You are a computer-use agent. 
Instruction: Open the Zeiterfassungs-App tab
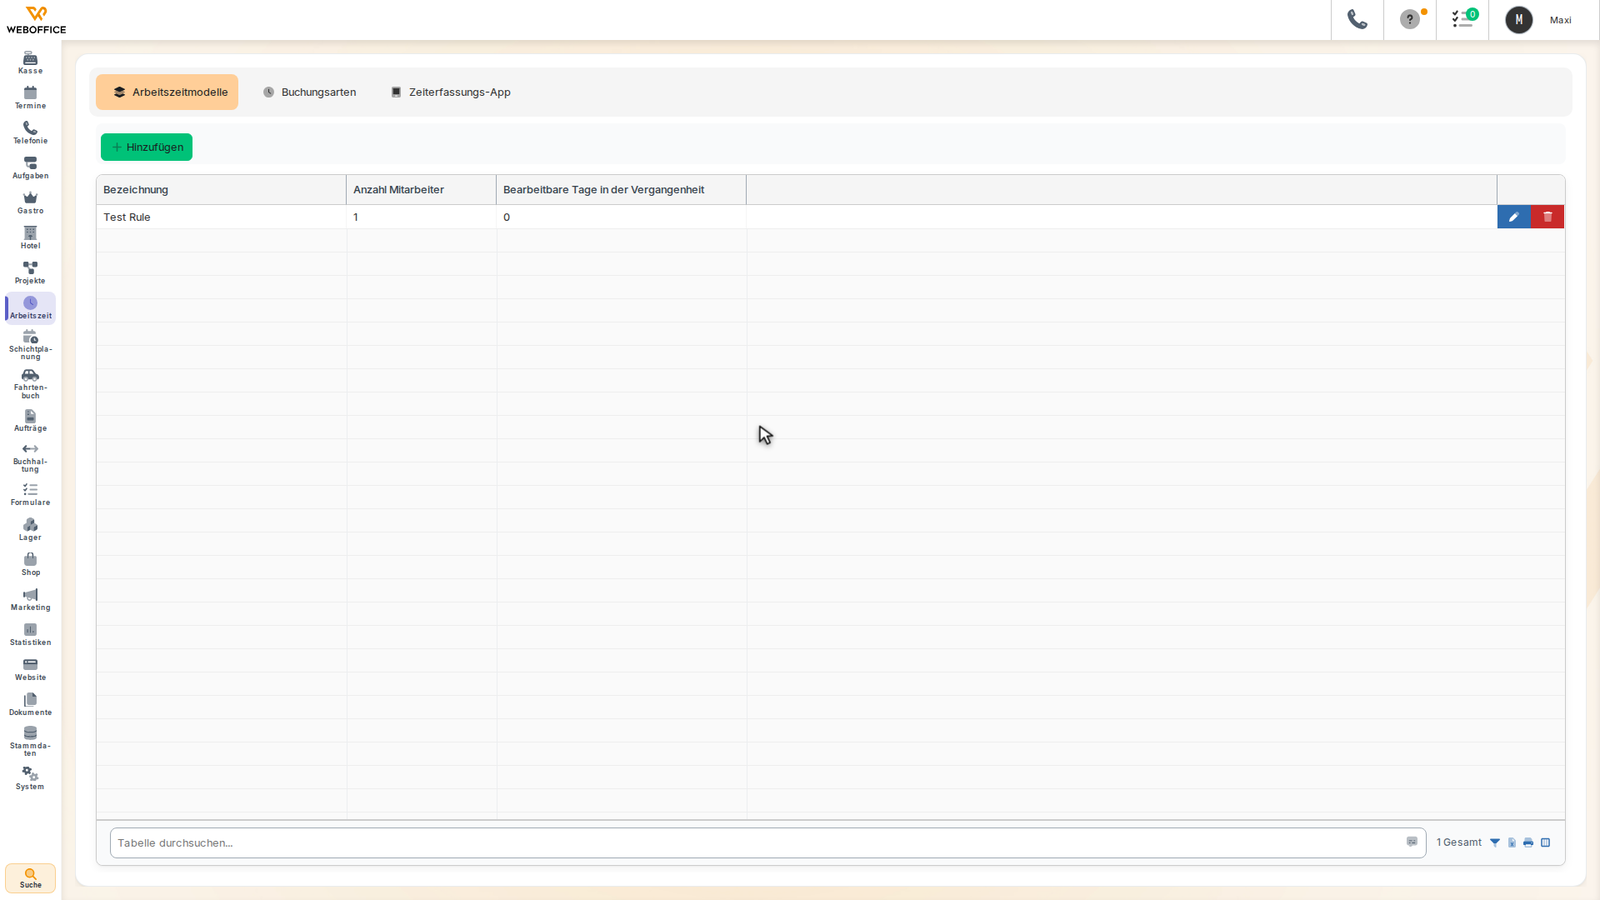click(450, 92)
